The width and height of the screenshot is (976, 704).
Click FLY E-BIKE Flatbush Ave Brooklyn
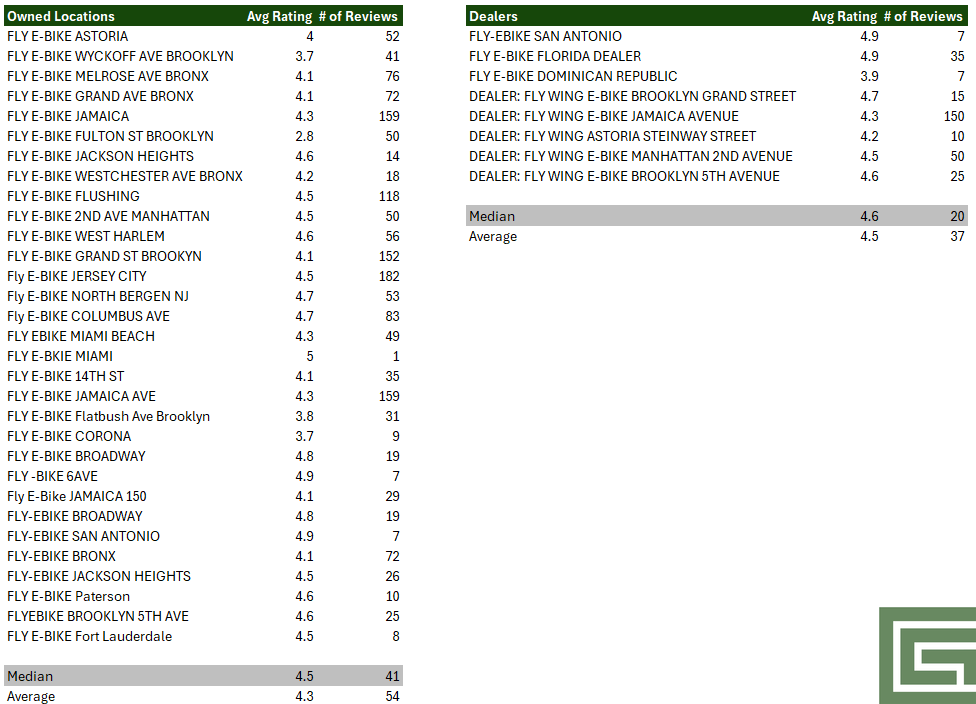pos(108,416)
